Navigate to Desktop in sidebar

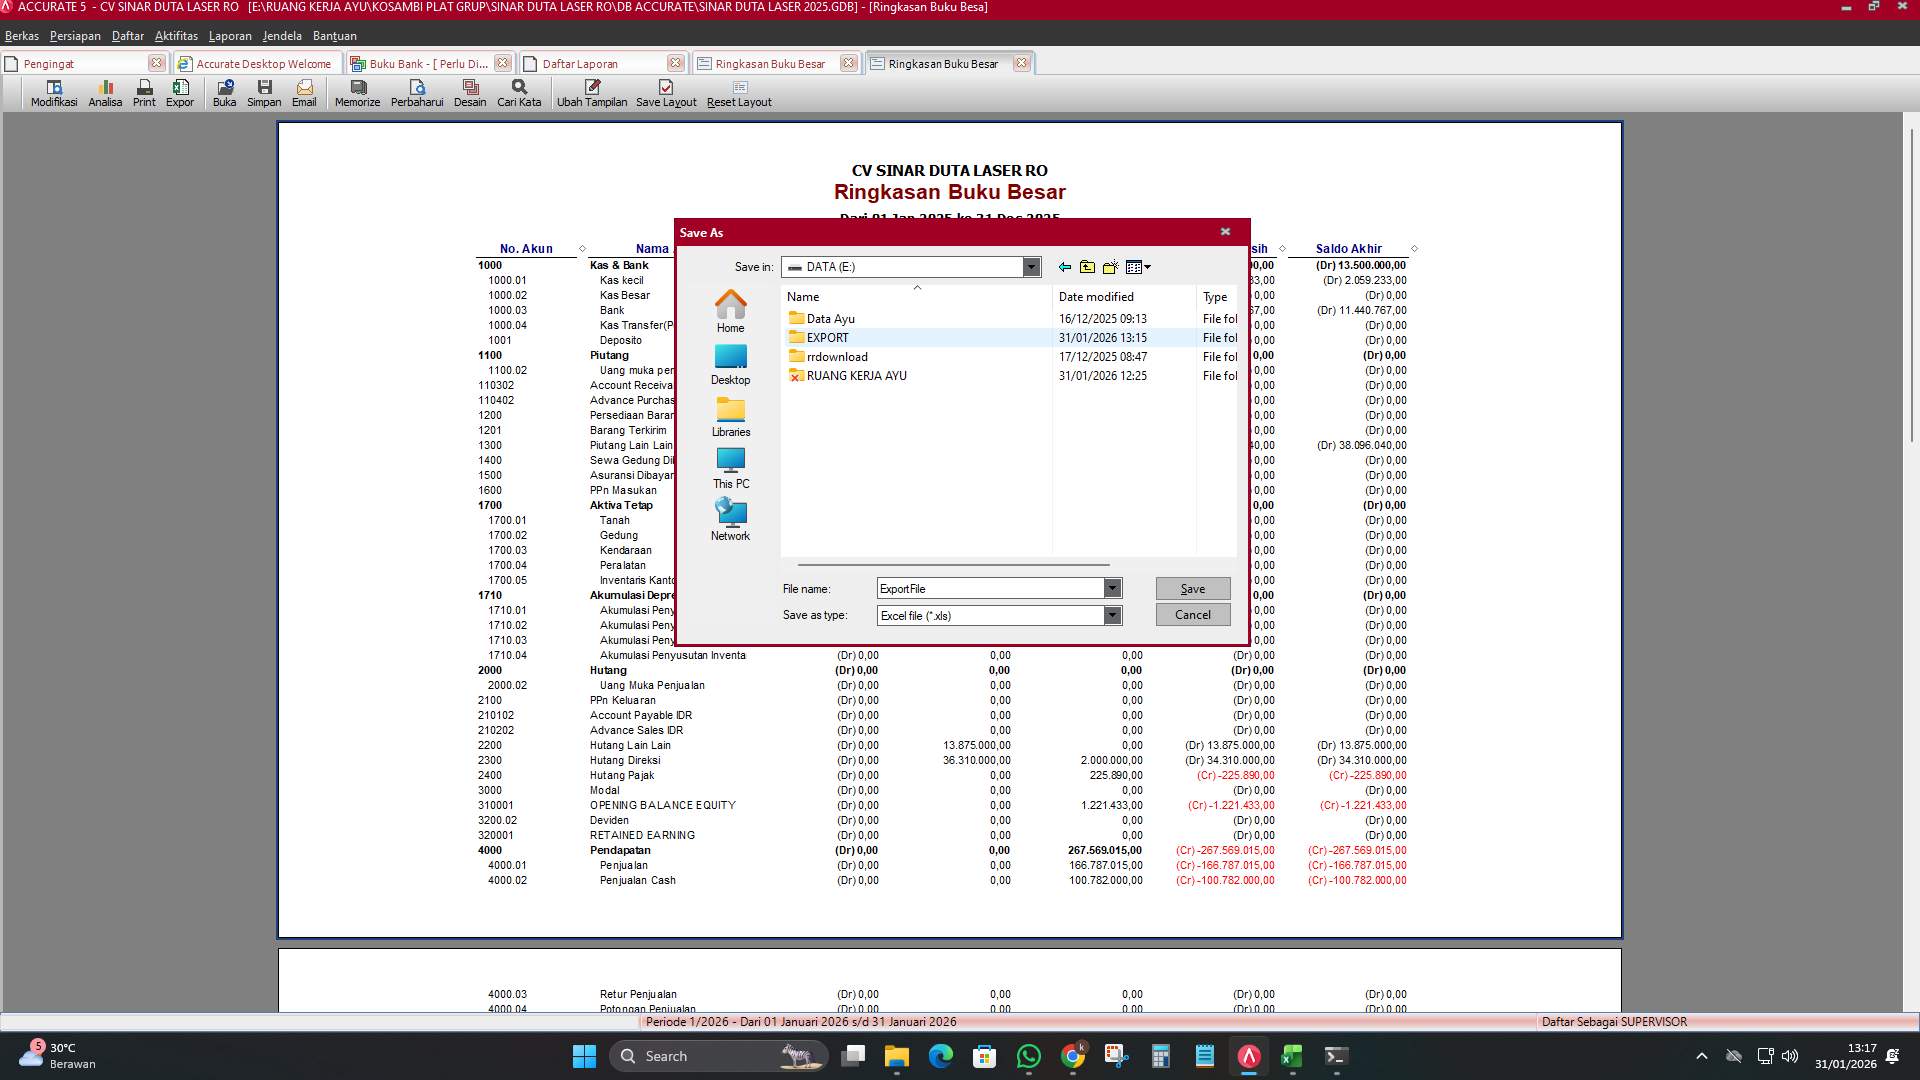tap(731, 364)
